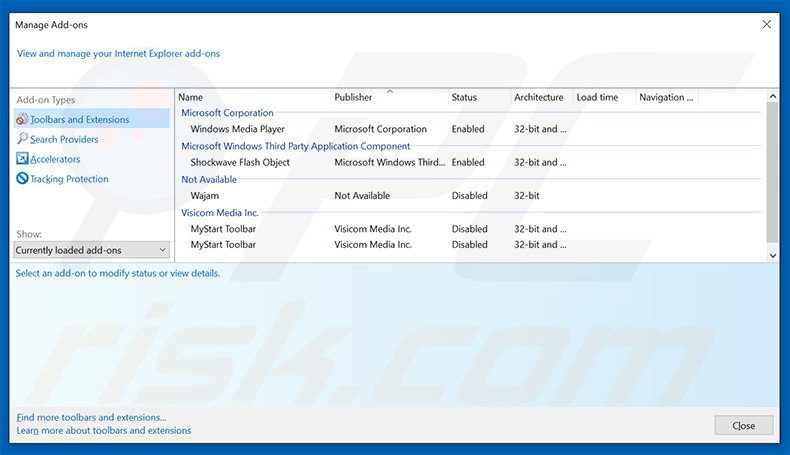The height and width of the screenshot is (455, 790).
Task: Click Enabled status of Windows Media Player
Action: pos(468,129)
